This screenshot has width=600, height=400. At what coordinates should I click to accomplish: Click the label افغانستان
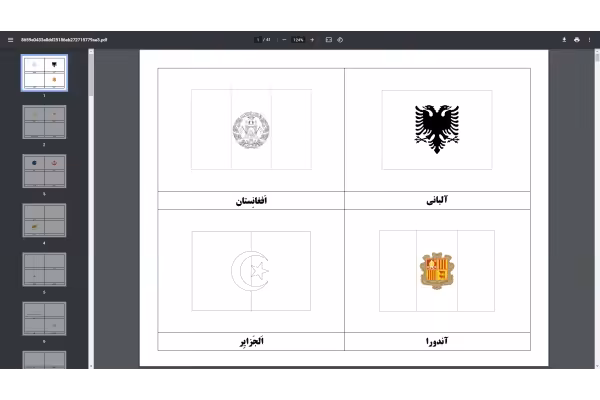[x=251, y=201]
